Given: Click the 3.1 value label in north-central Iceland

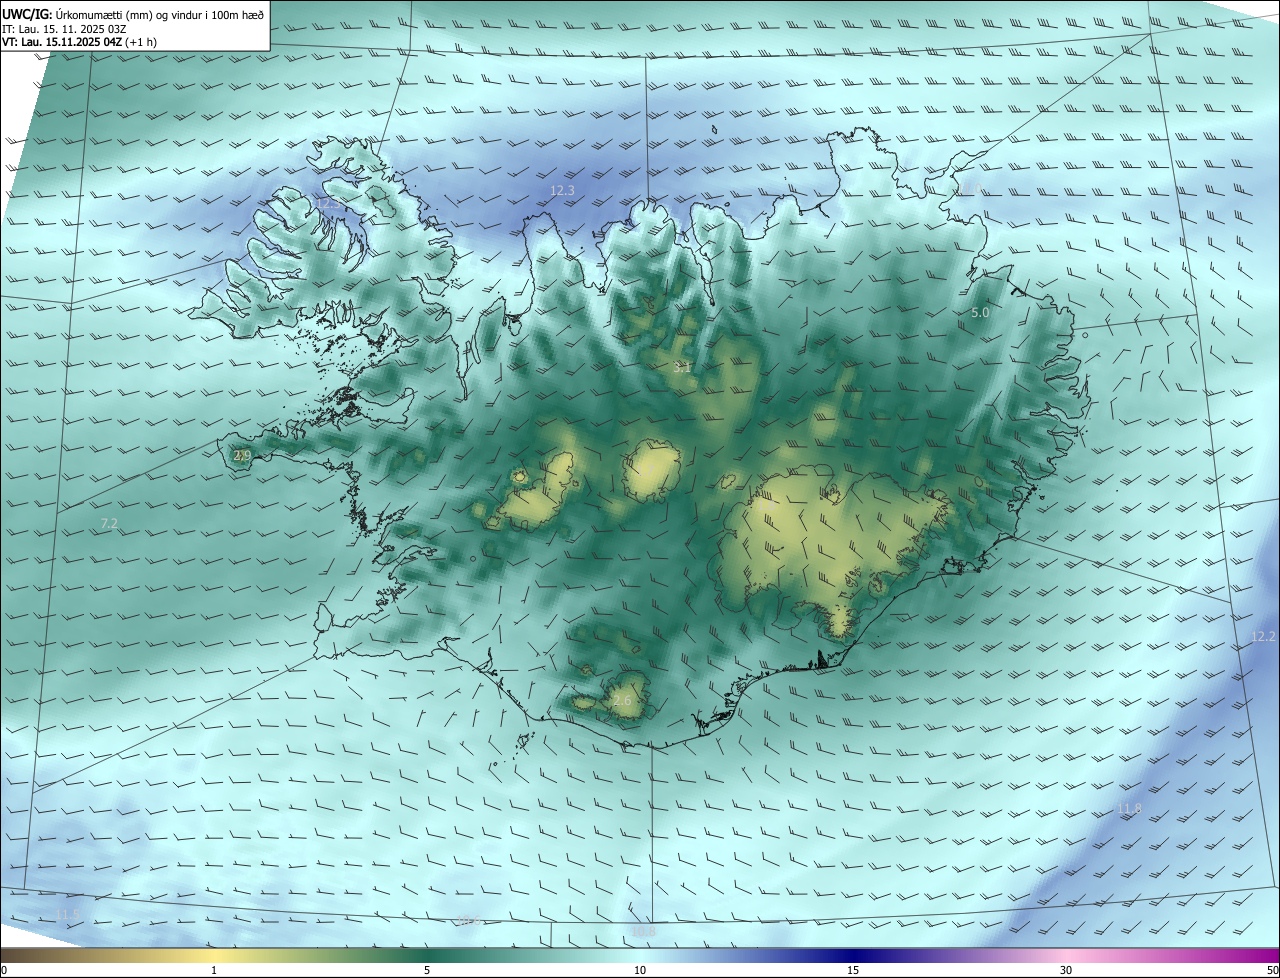Looking at the screenshot, I should (x=683, y=368).
